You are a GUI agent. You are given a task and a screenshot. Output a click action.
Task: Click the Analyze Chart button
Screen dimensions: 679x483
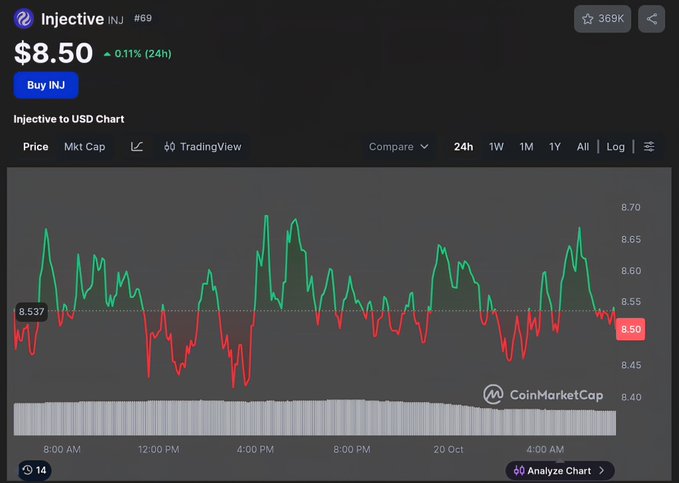tap(559, 470)
